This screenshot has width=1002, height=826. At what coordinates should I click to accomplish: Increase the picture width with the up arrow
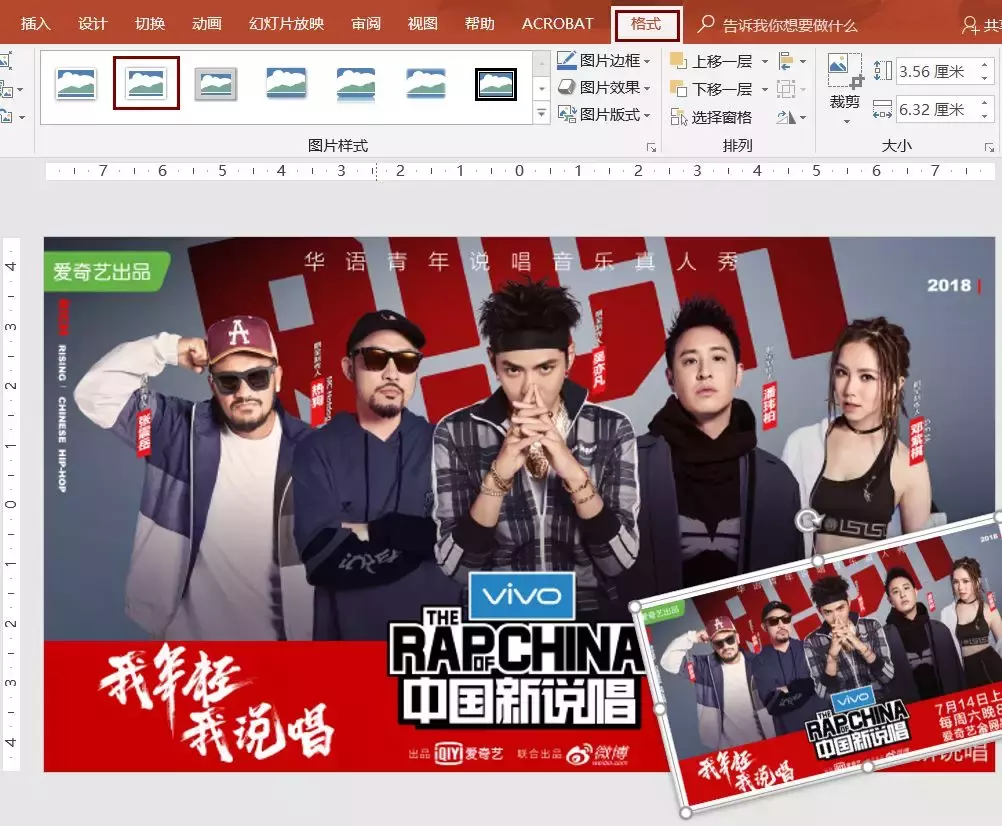987,103
